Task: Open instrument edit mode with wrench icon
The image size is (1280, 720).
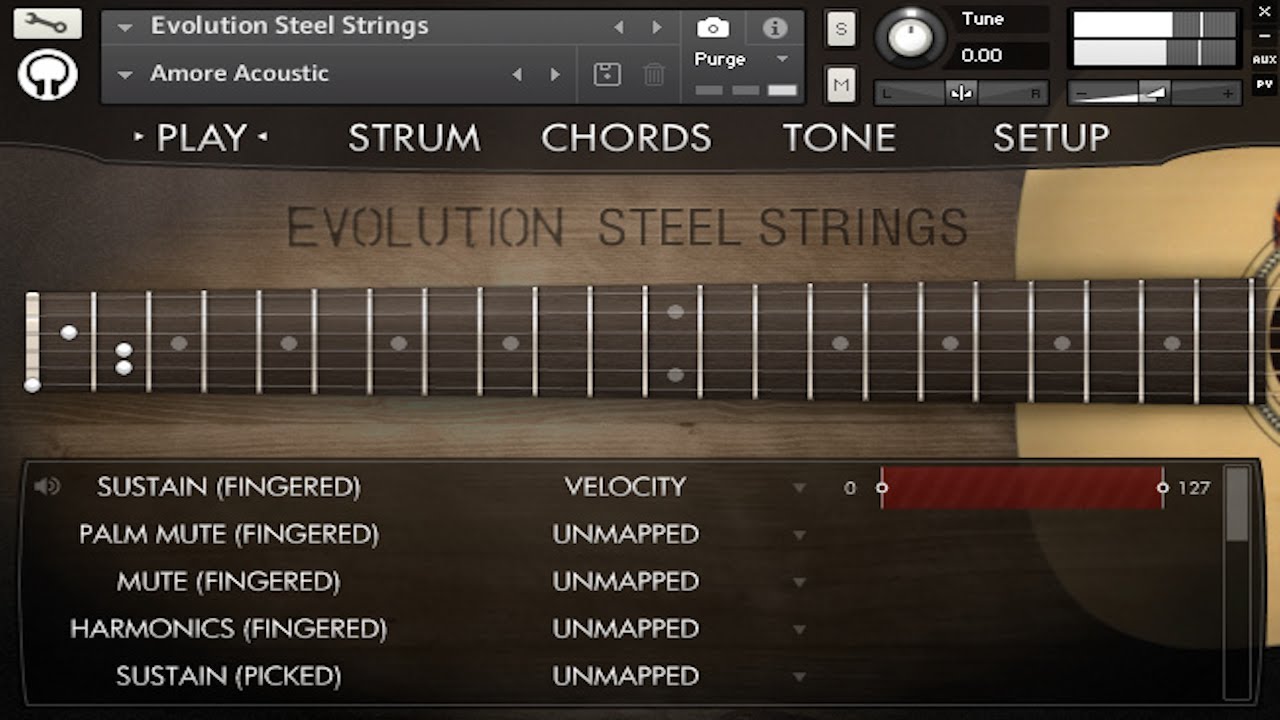Action: (47, 22)
